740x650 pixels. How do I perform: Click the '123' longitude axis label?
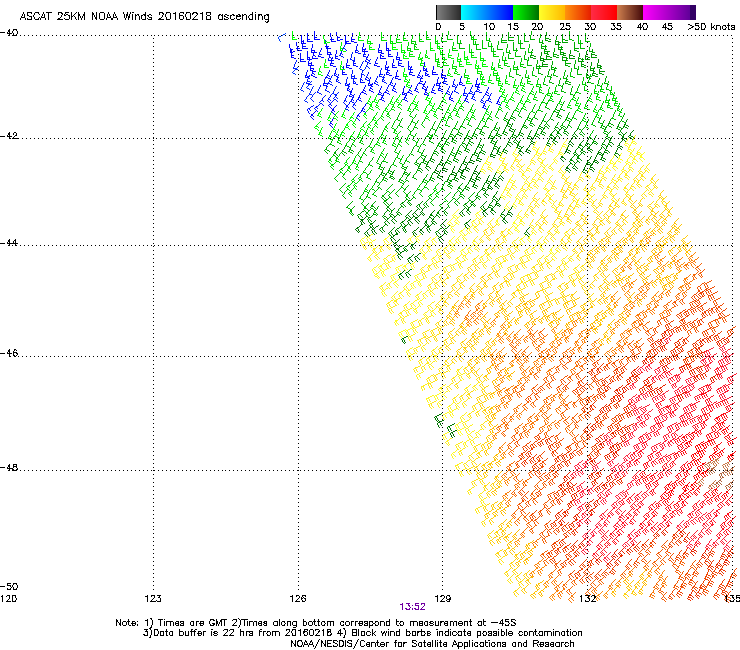(x=153, y=599)
